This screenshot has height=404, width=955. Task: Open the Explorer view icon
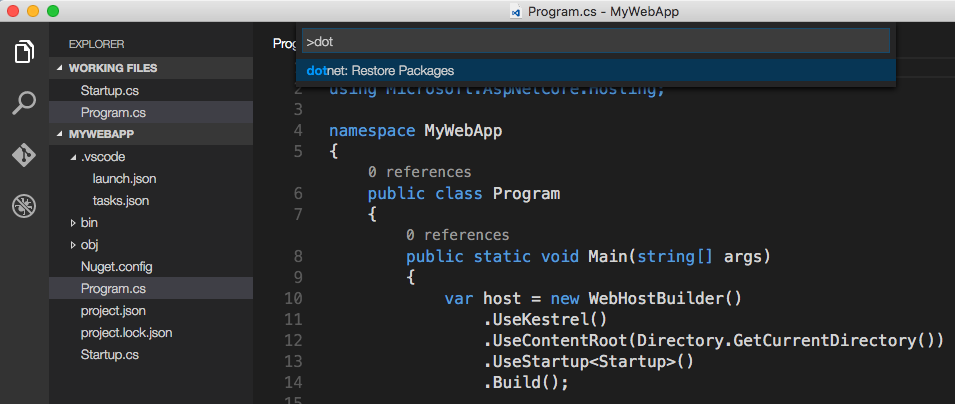(x=24, y=52)
